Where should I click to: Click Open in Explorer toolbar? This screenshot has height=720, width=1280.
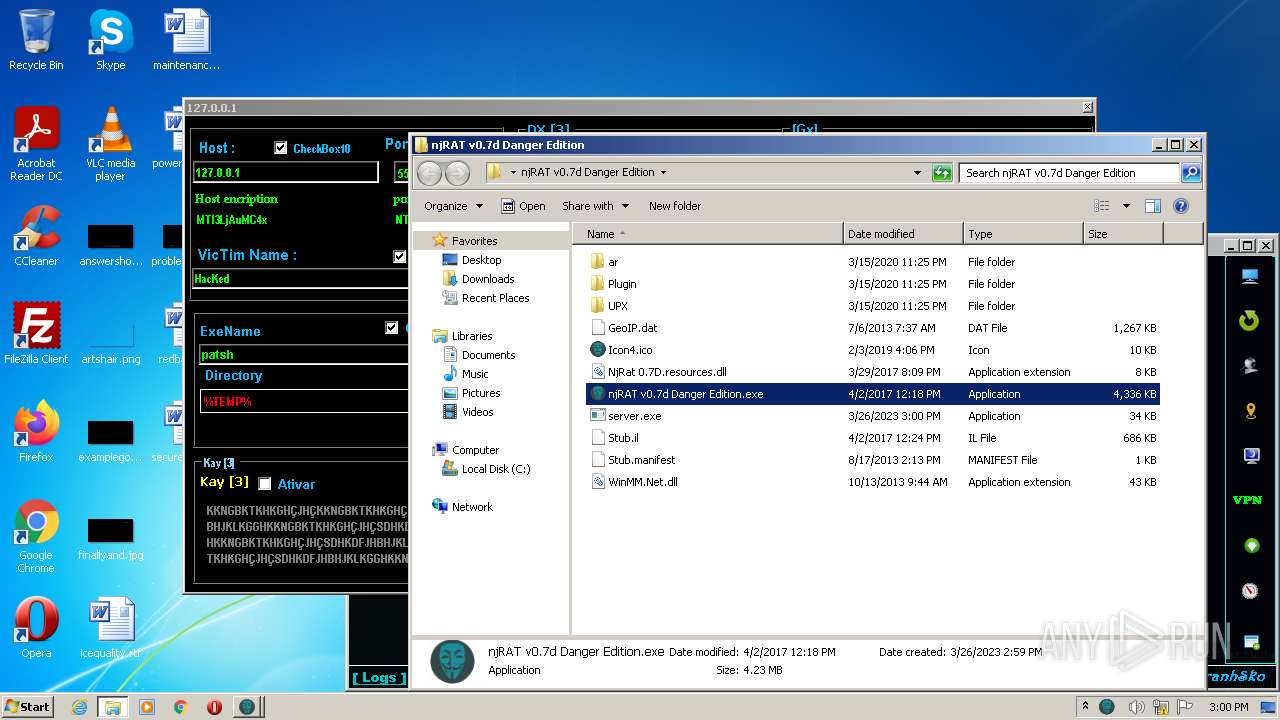[523, 206]
